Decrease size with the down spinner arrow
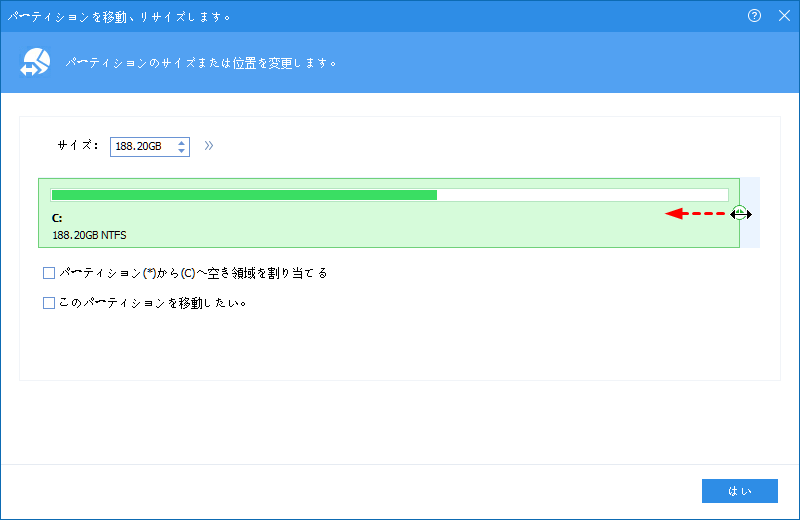This screenshot has height=520, width=800. (x=182, y=151)
